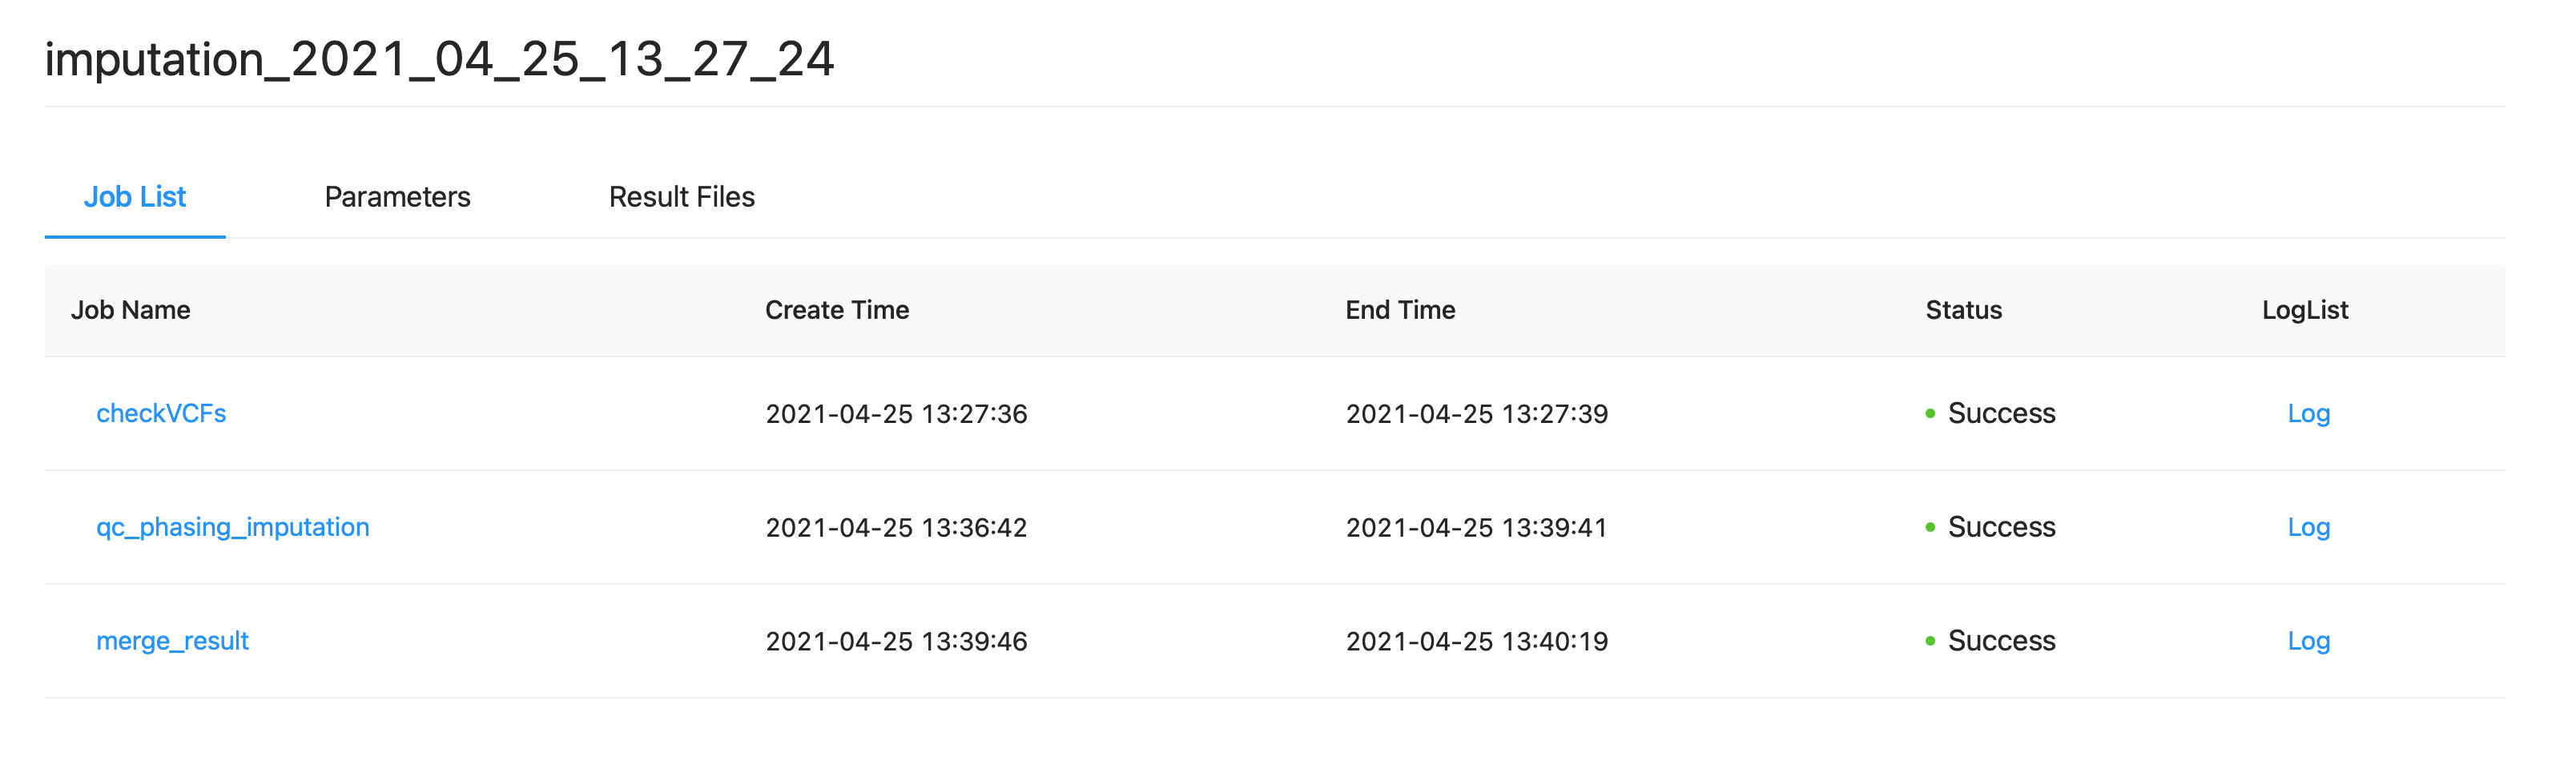This screenshot has width=2576, height=761.
Task: Click the green status dot for checkVCFs
Action: tap(1930, 414)
